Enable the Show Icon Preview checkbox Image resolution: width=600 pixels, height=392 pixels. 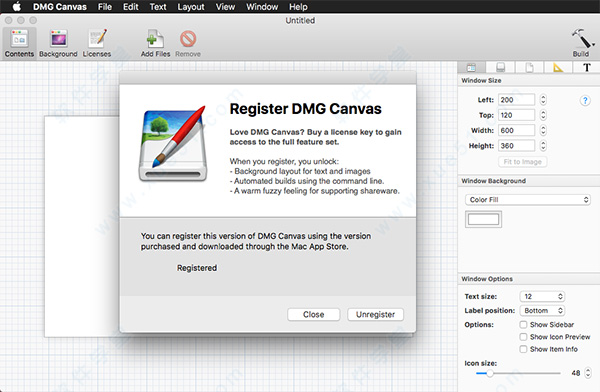523,337
